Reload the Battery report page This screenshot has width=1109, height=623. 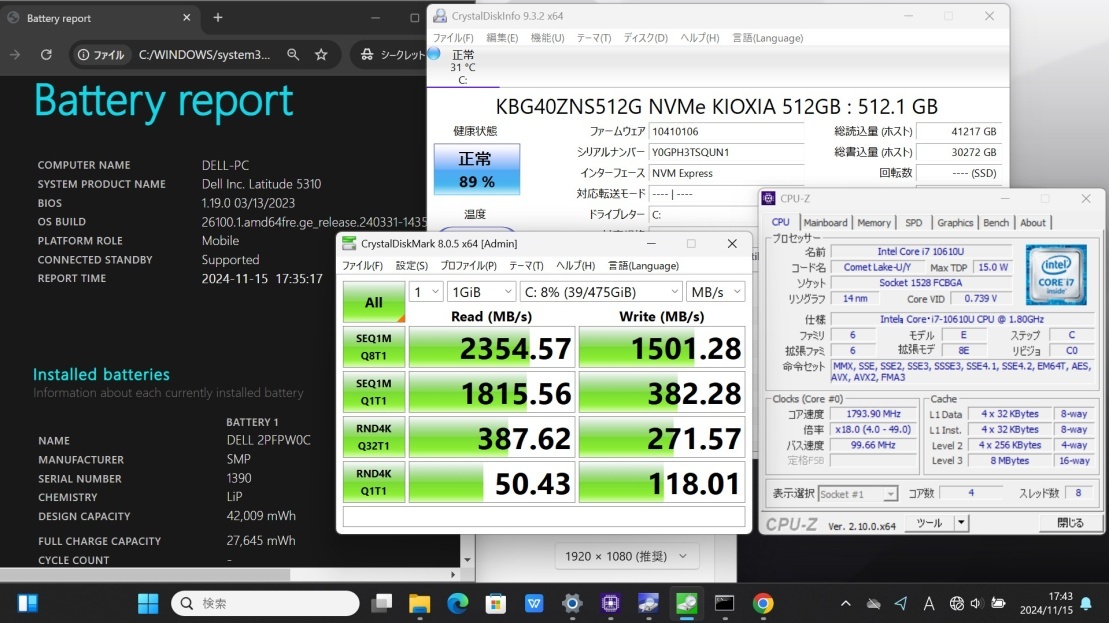(x=46, y=54)
